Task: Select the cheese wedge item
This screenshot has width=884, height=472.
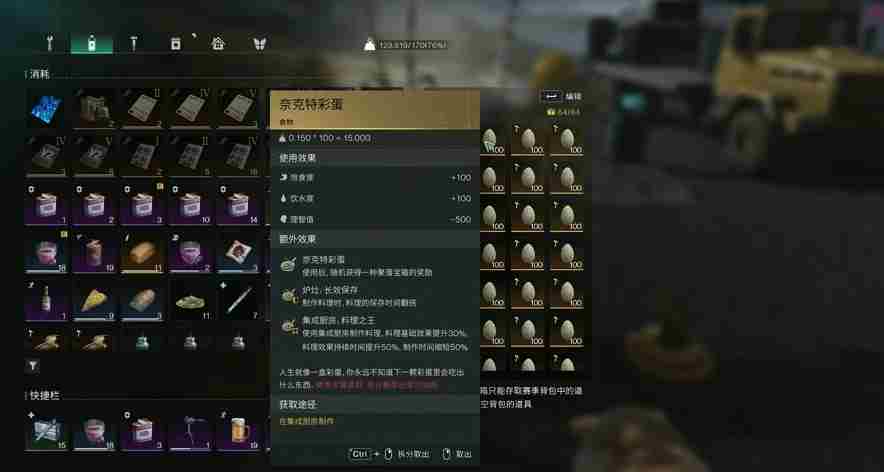Action: click(94, 301)
